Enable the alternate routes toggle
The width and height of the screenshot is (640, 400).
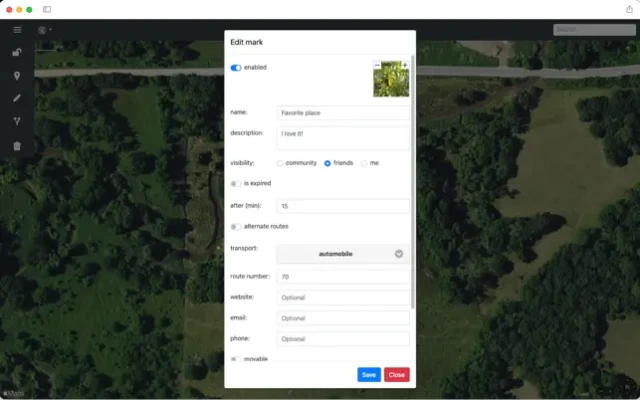click(236, 227)
